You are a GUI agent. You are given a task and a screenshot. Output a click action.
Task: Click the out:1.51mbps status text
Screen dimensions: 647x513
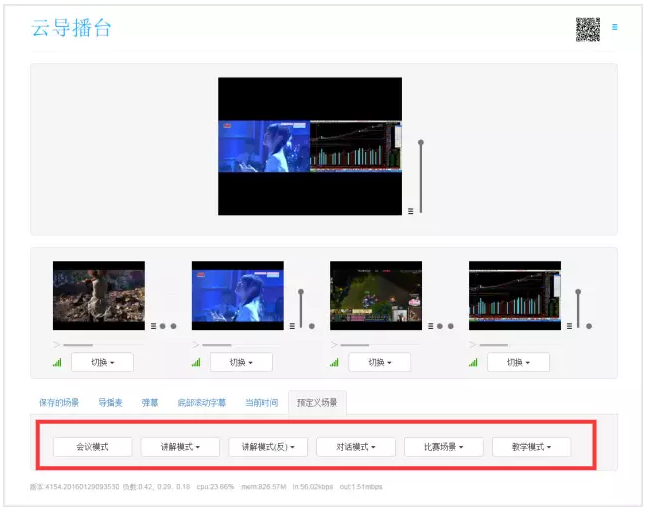point(361,487)
